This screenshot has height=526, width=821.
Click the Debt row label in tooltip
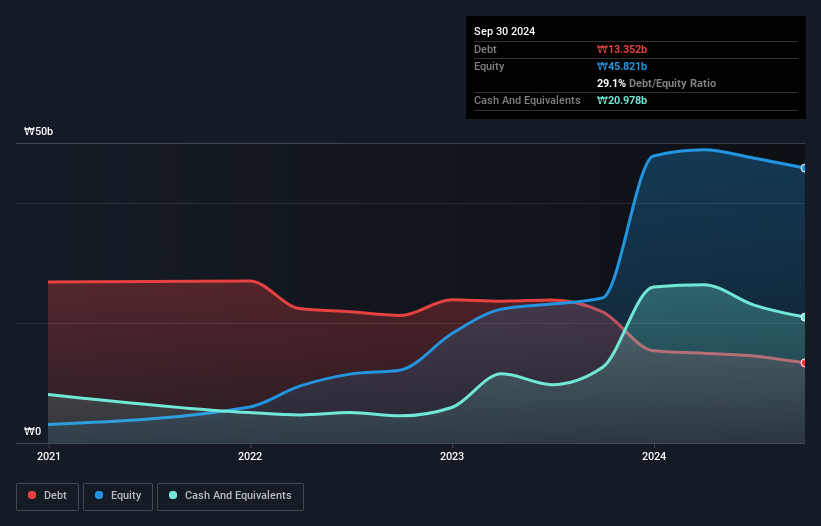(485, 49)
